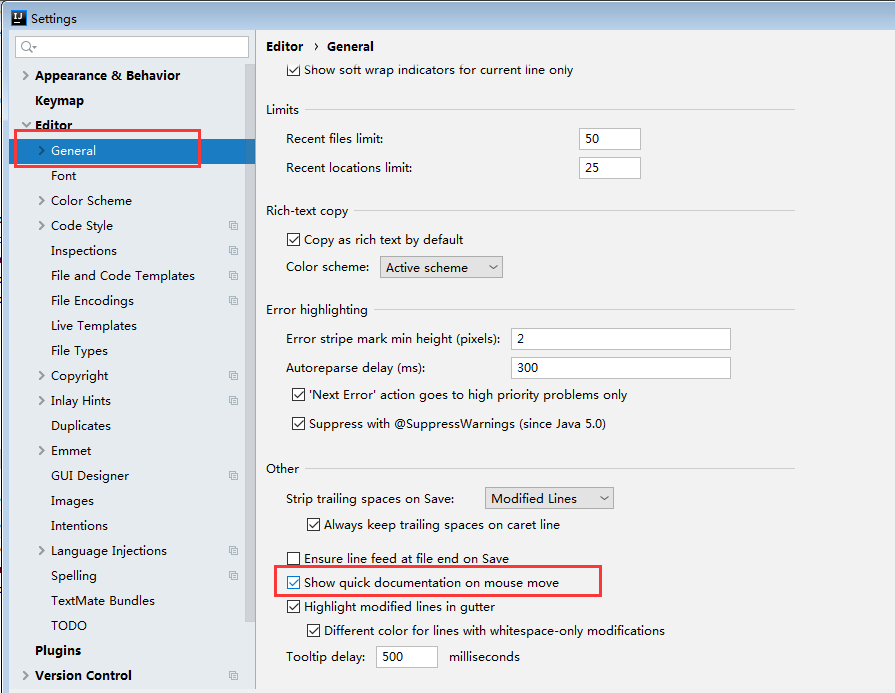Enable Ensure line feed at file end on Save
Viewport: 895px width, 693px height.
point(294,559)
